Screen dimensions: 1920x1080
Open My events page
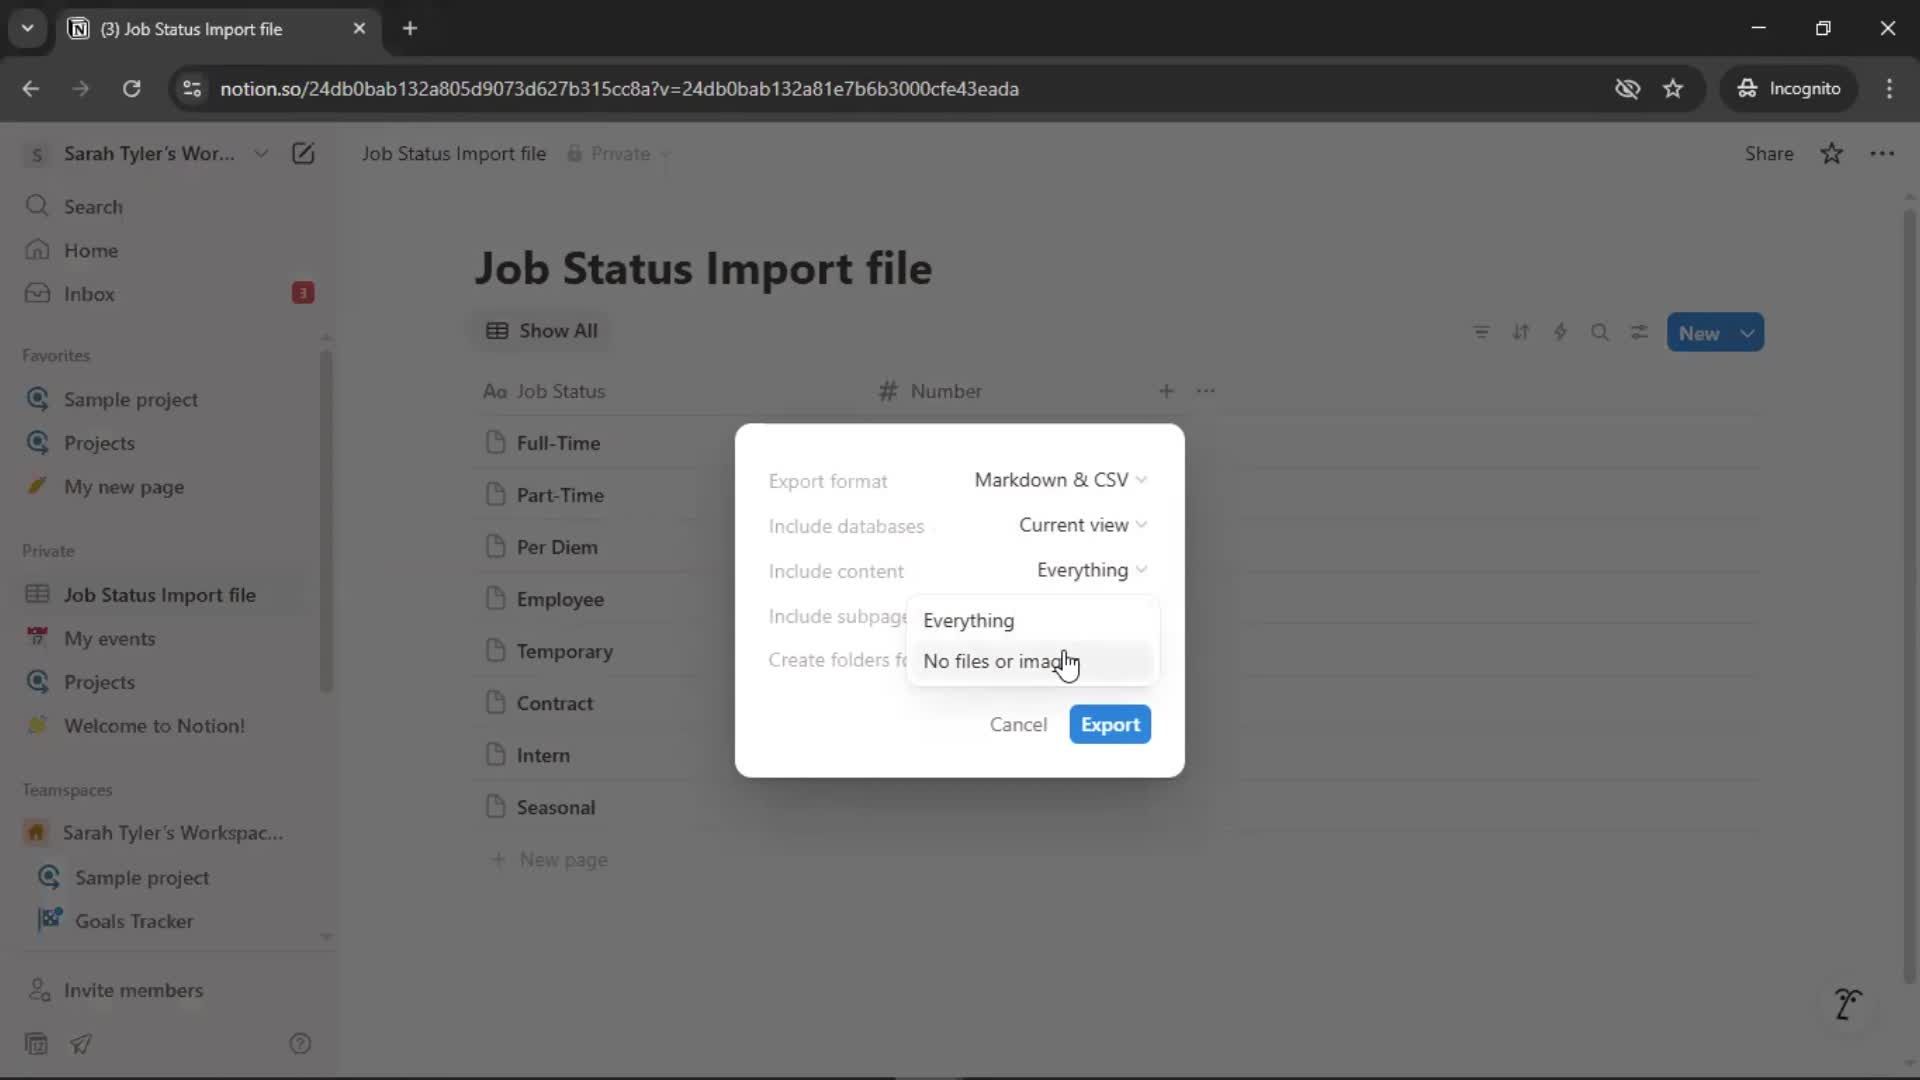170,638
